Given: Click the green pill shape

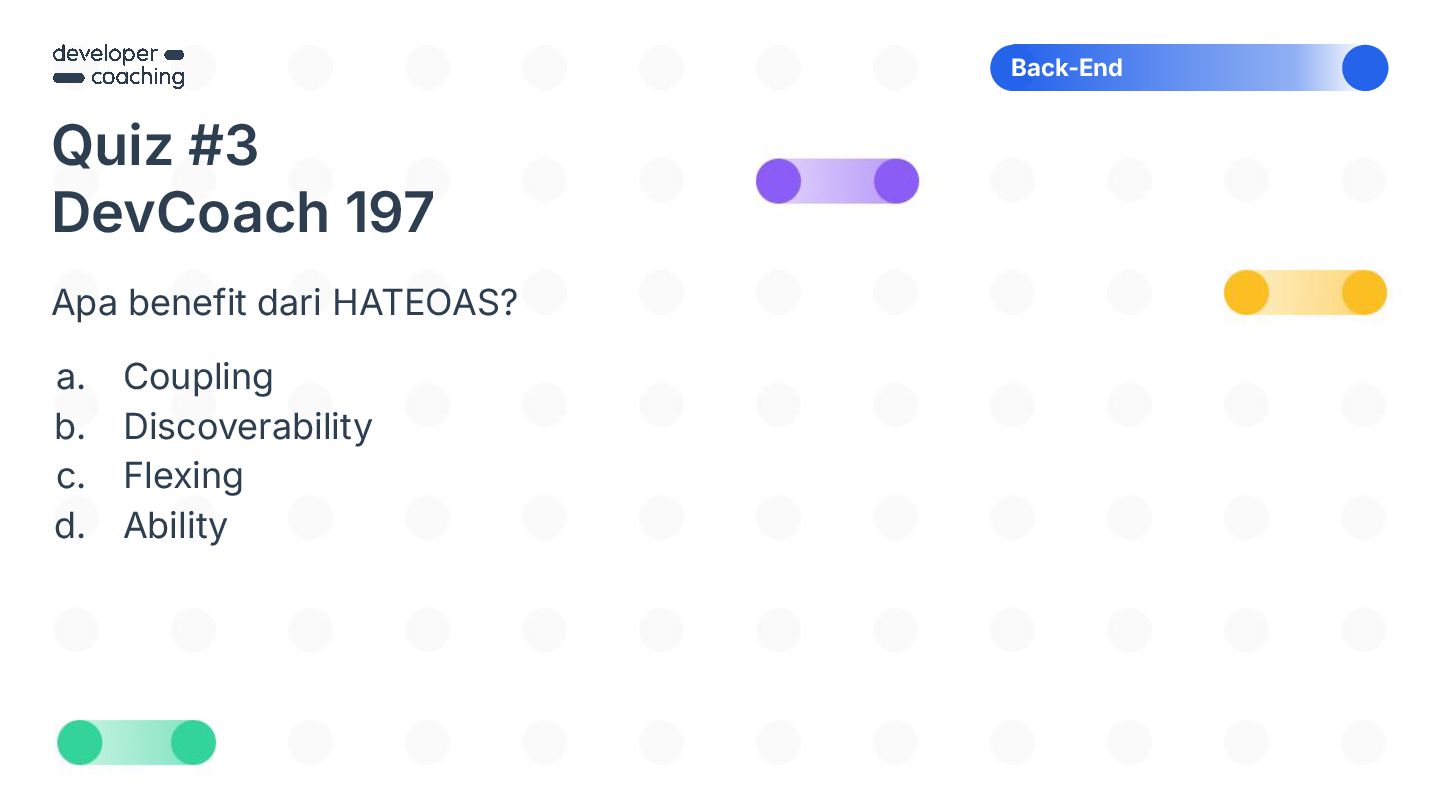Looking at the screenshot, I should pos(136,743).
